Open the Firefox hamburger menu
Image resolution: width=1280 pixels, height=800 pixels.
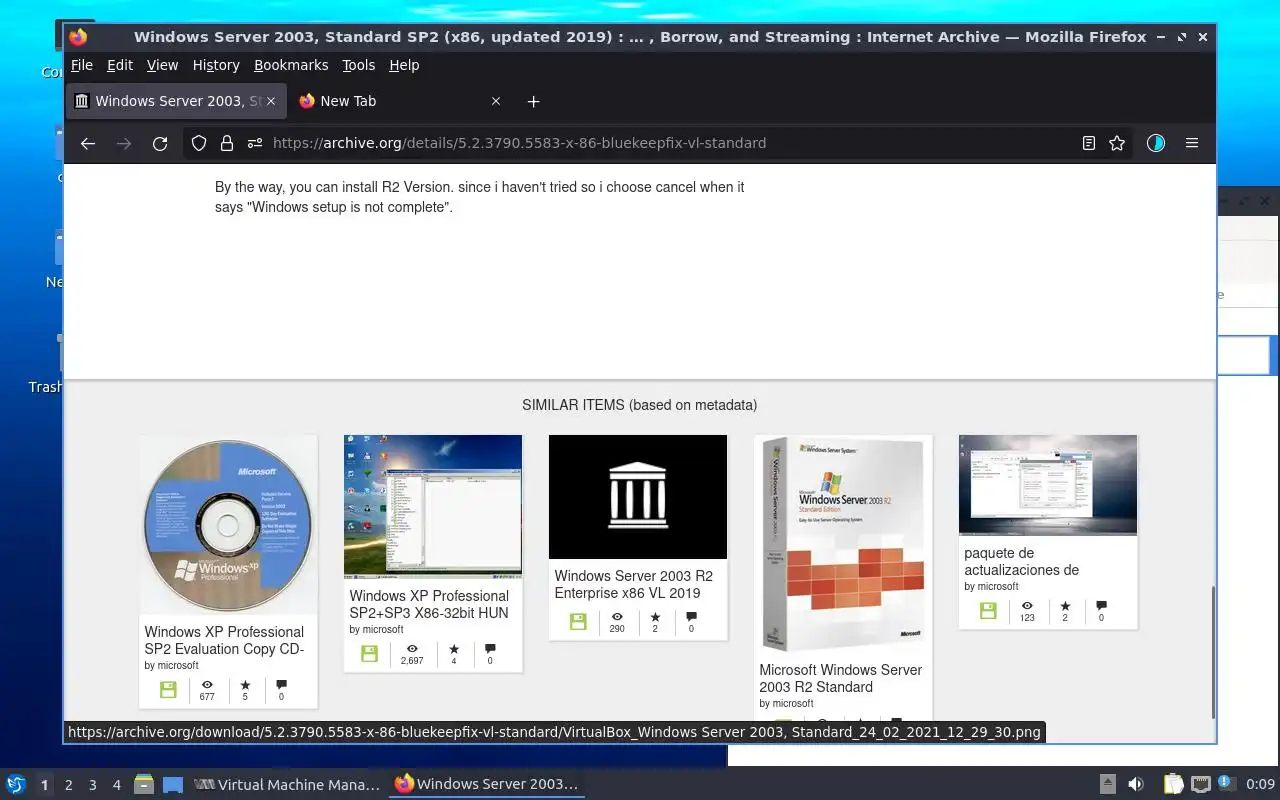pos(1192,143)
